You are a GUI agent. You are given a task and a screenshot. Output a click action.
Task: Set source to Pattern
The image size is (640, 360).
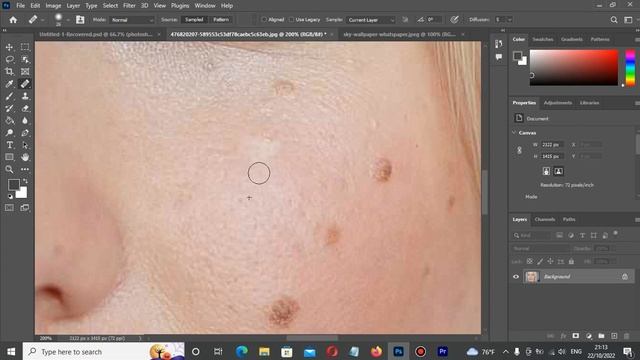click(221, 20)
